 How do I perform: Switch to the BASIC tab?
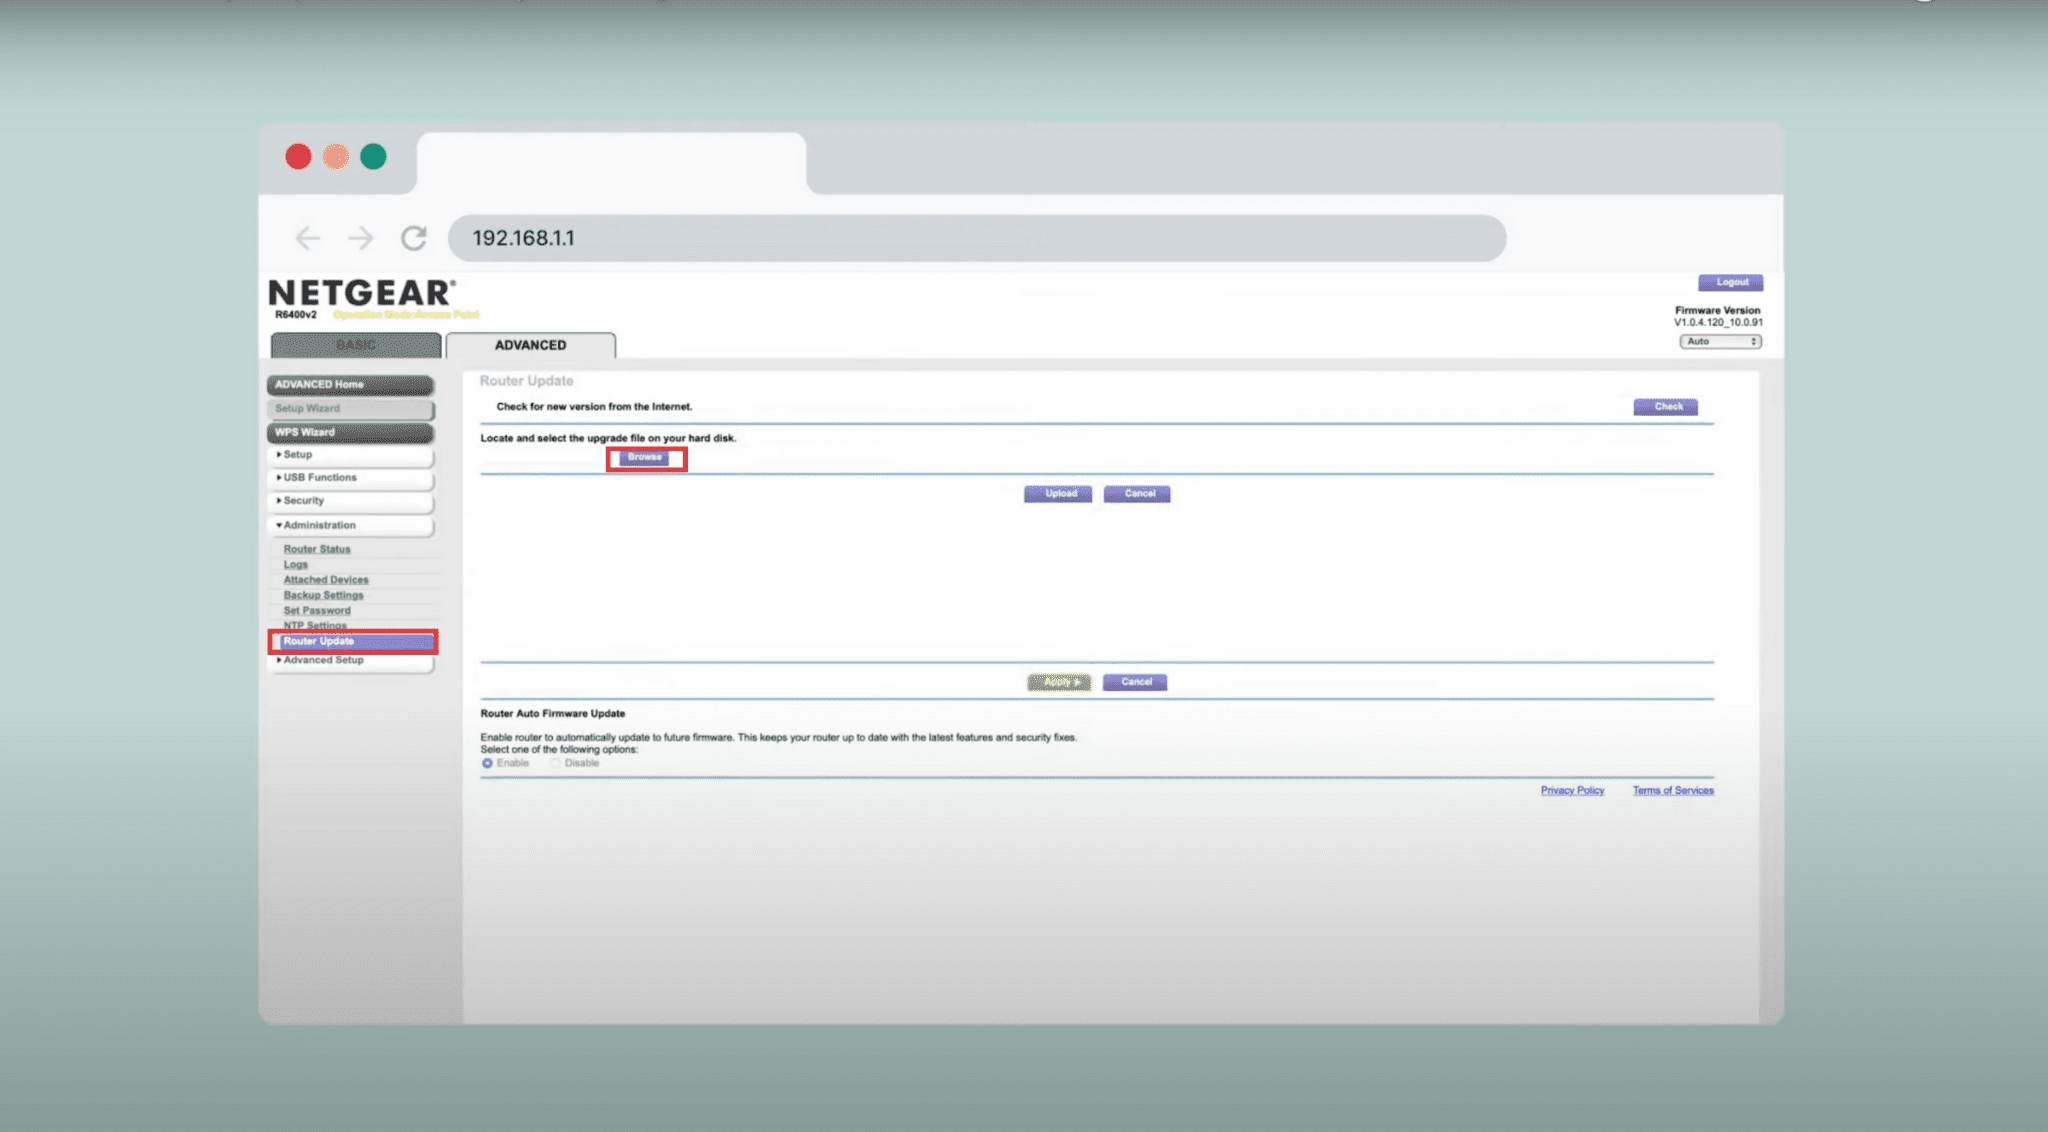click(x=355, y=345)
